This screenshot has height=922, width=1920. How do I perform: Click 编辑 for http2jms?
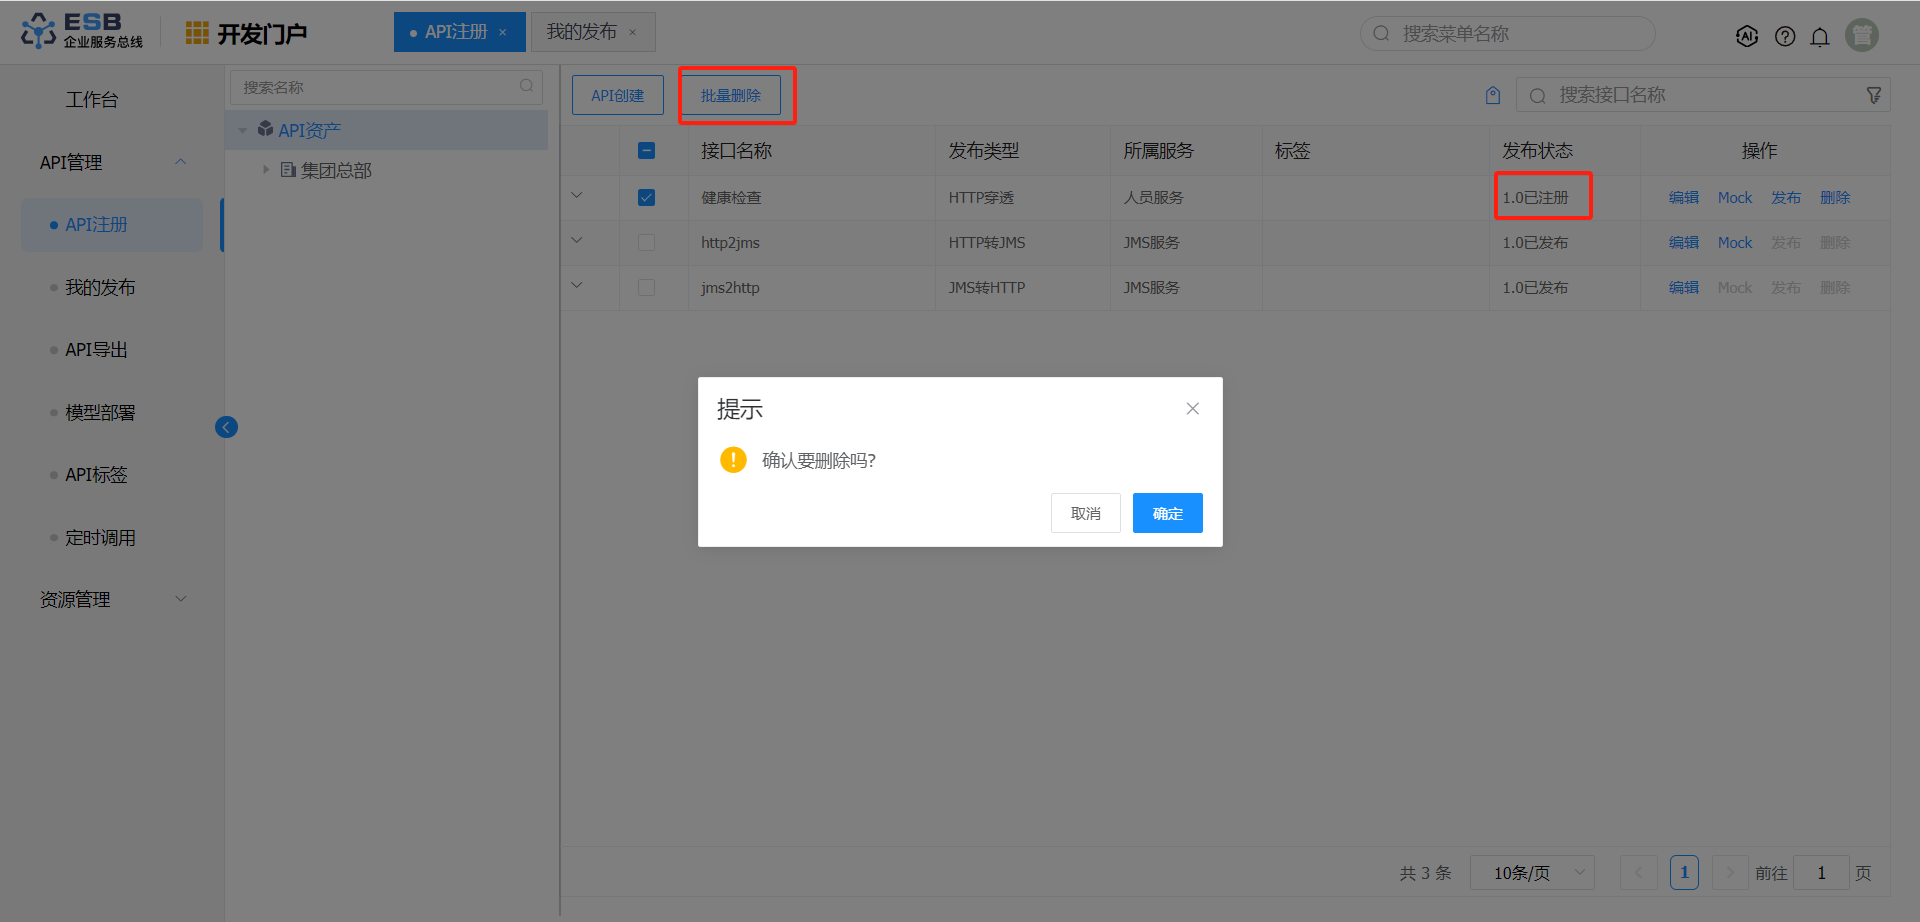pos(1684,243)
